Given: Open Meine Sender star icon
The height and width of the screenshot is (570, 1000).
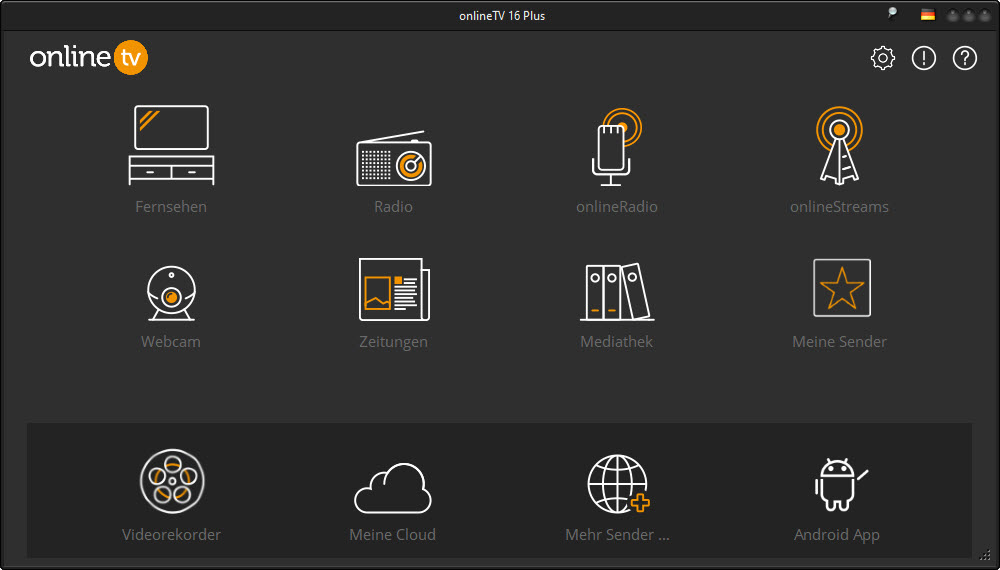Looking at the screenshot, I should coord(842,288).
